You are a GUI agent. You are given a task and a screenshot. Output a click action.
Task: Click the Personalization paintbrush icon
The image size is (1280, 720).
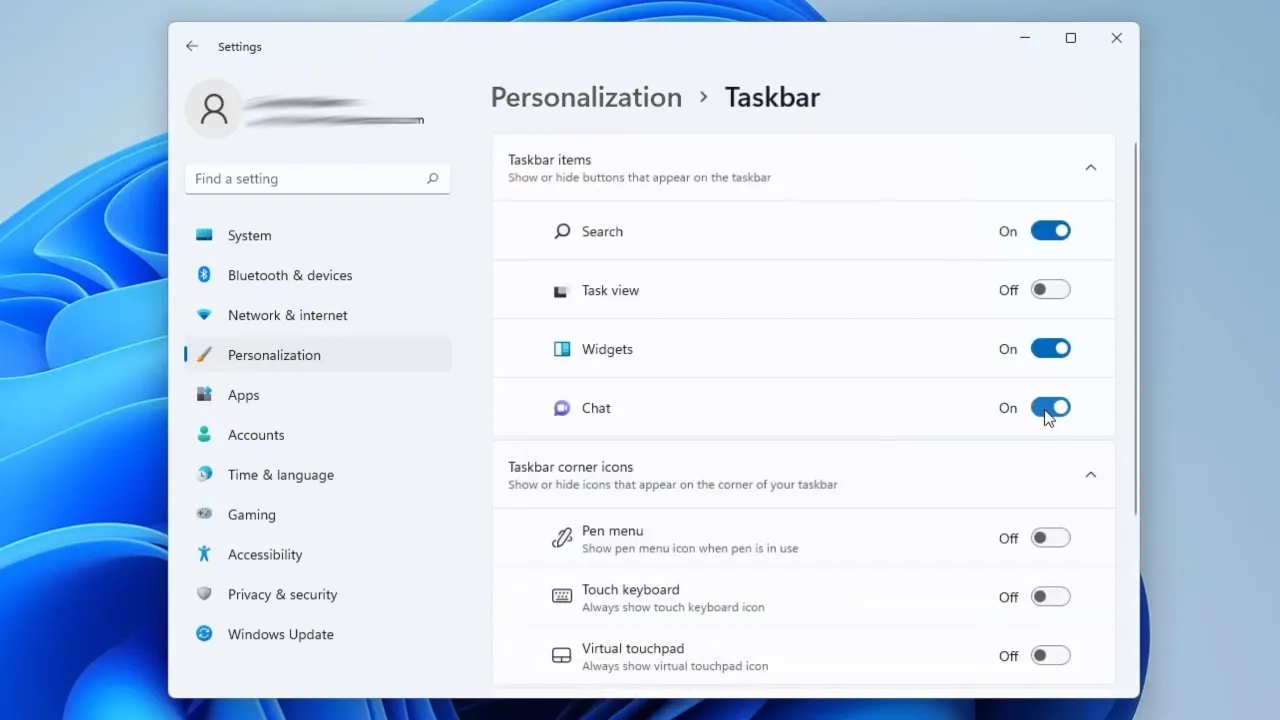(204, 355)
